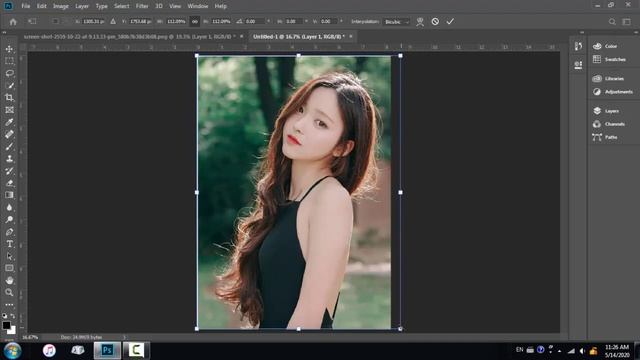Viewport: 640px width, 360px height.
Task: Select the Clone Stamp tool
Action: 9,159
